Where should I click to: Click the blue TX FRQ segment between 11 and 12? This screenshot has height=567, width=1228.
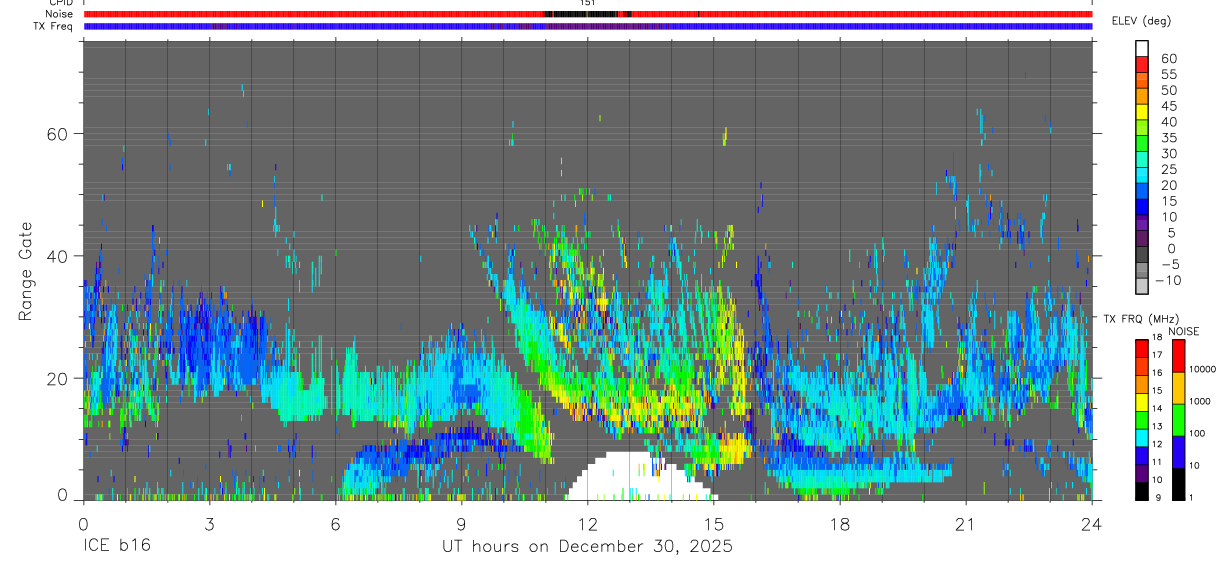[1142, 456]
